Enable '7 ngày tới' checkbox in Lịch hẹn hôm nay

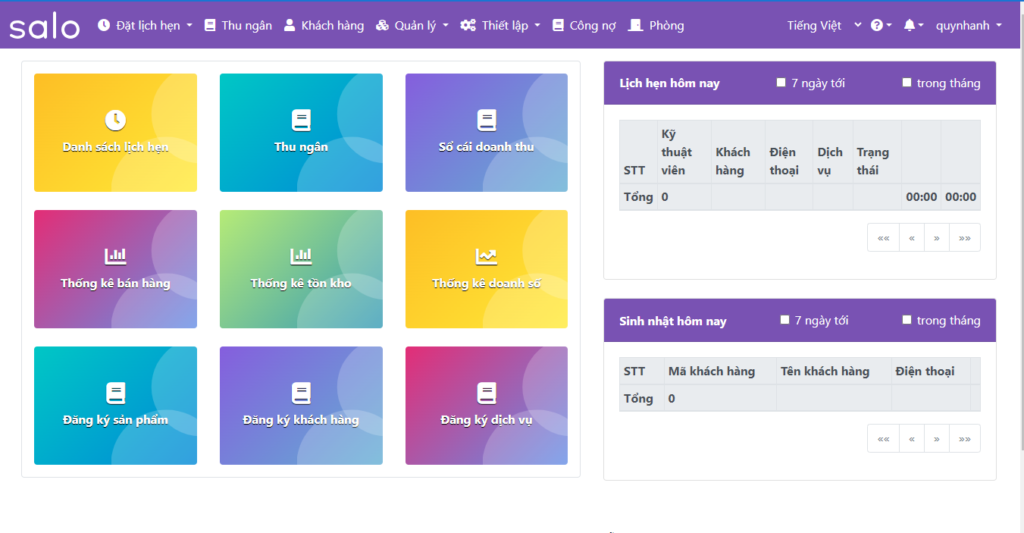point(781,83)
